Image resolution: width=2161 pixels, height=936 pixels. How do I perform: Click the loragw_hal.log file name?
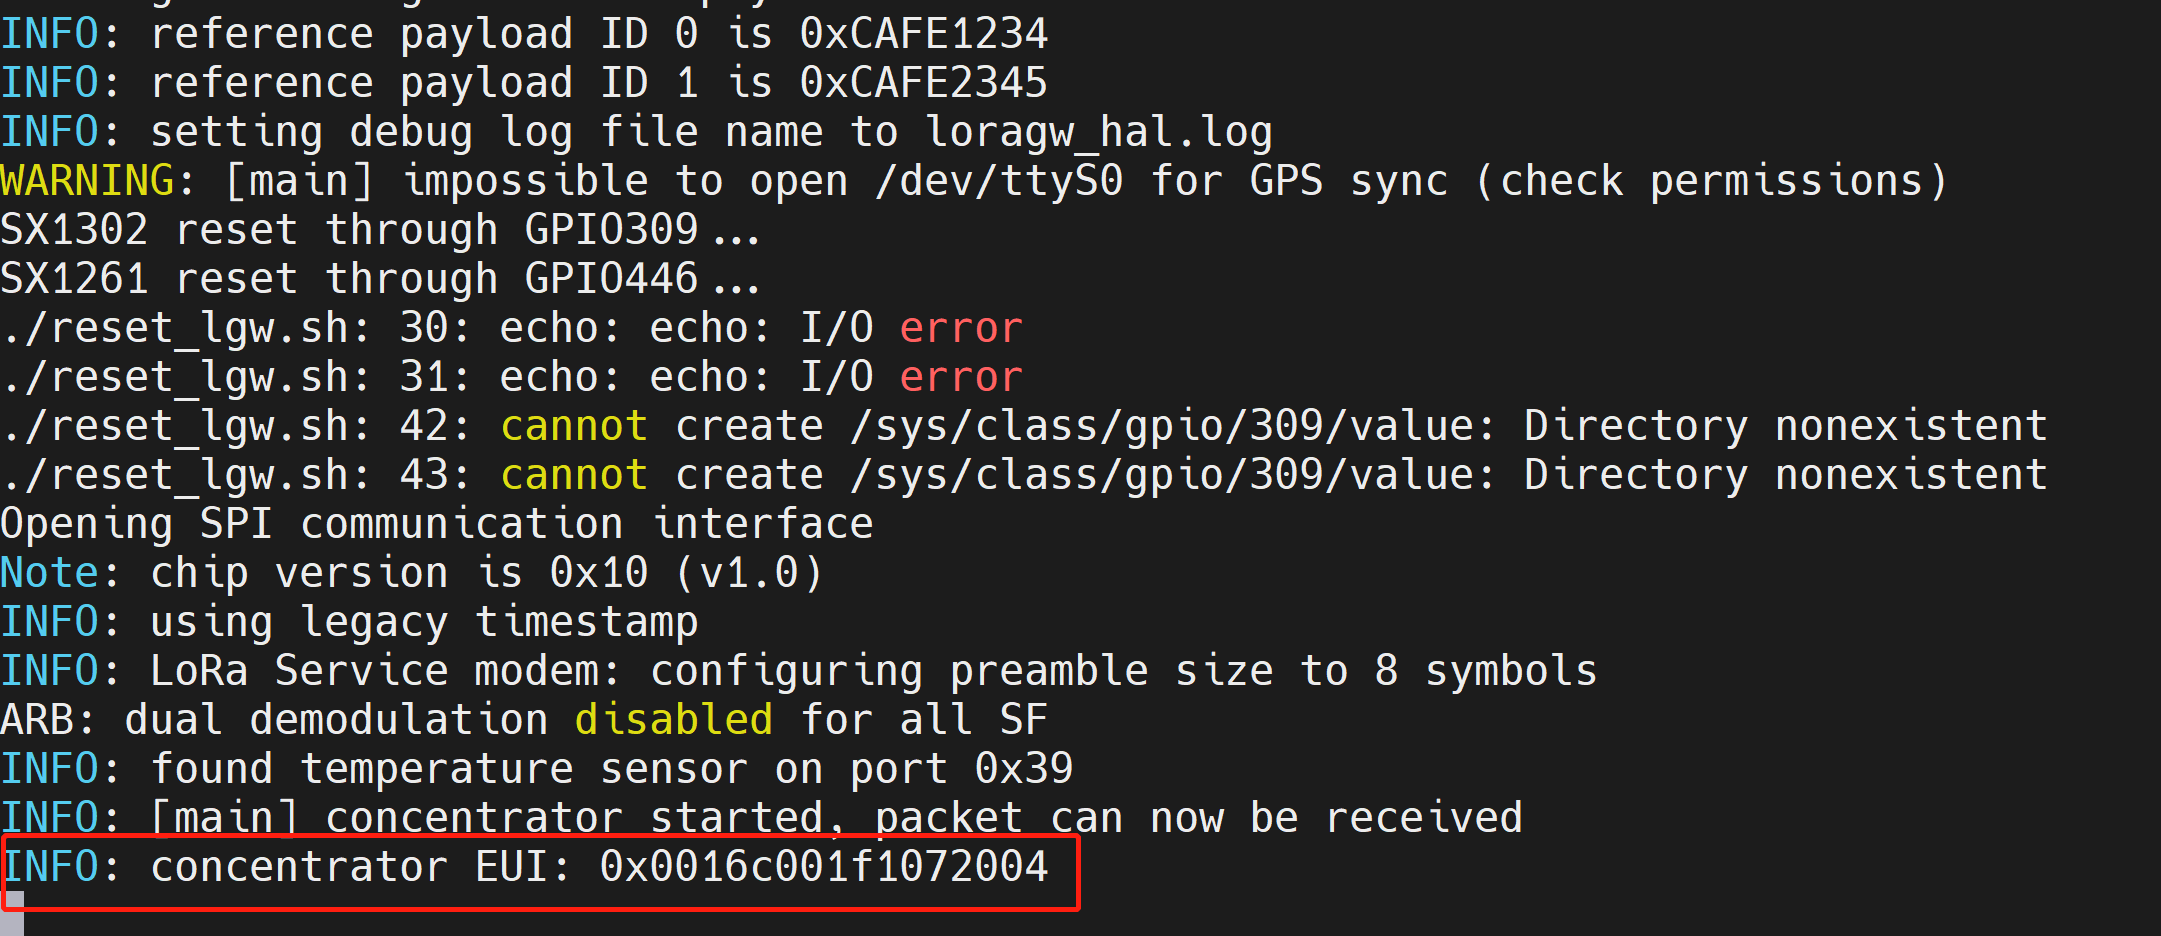(x=1099, y=132)
